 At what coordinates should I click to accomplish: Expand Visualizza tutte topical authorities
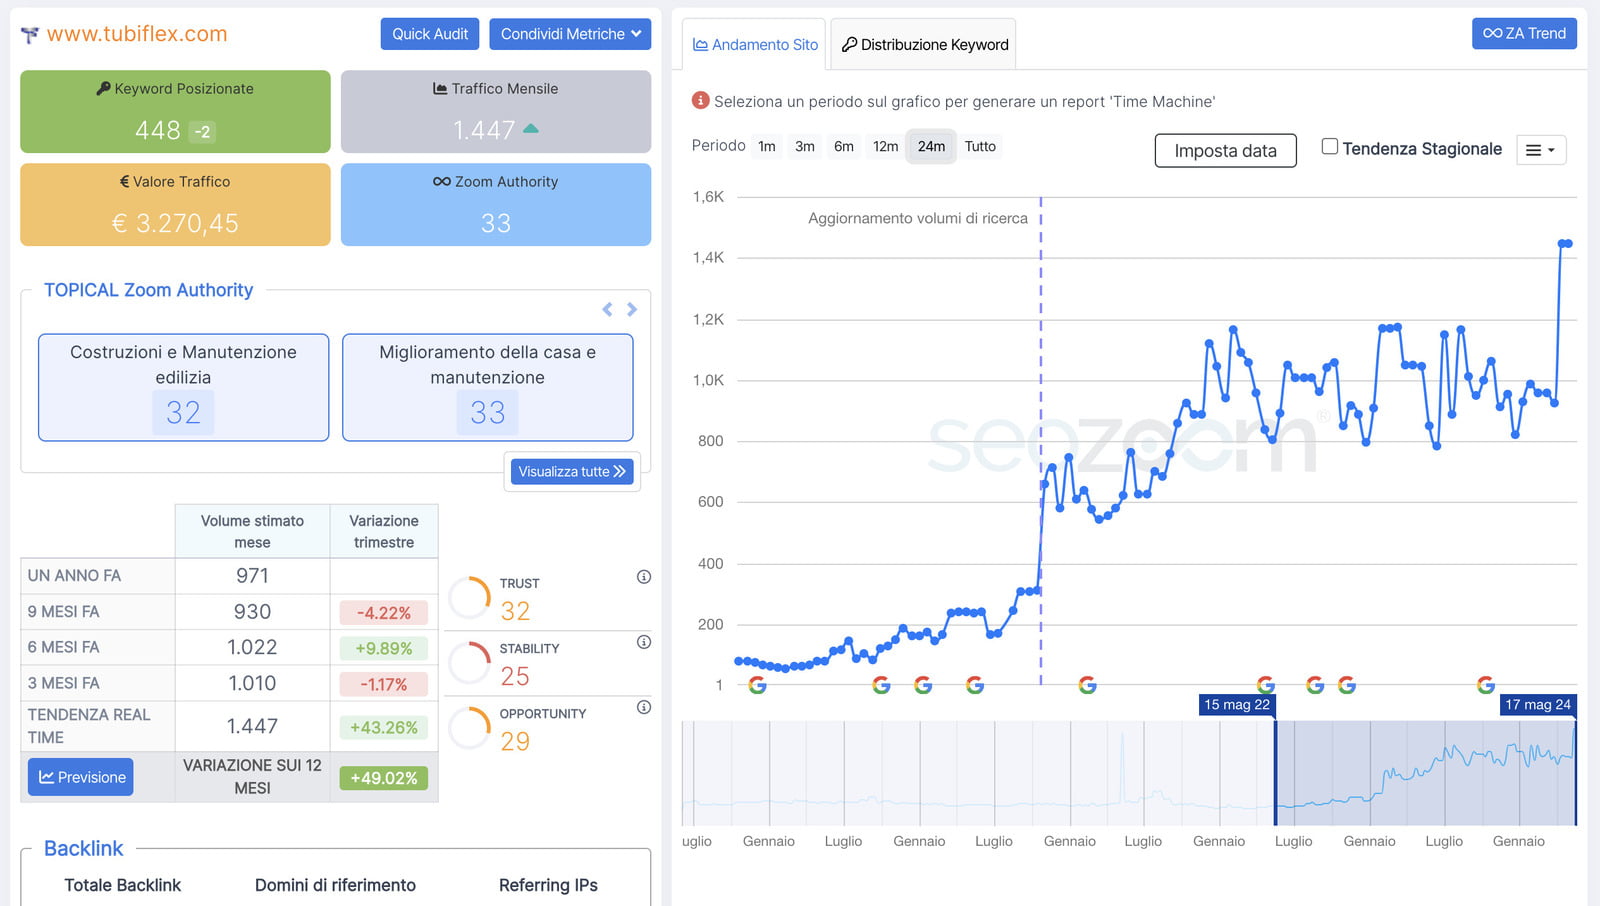571,472
